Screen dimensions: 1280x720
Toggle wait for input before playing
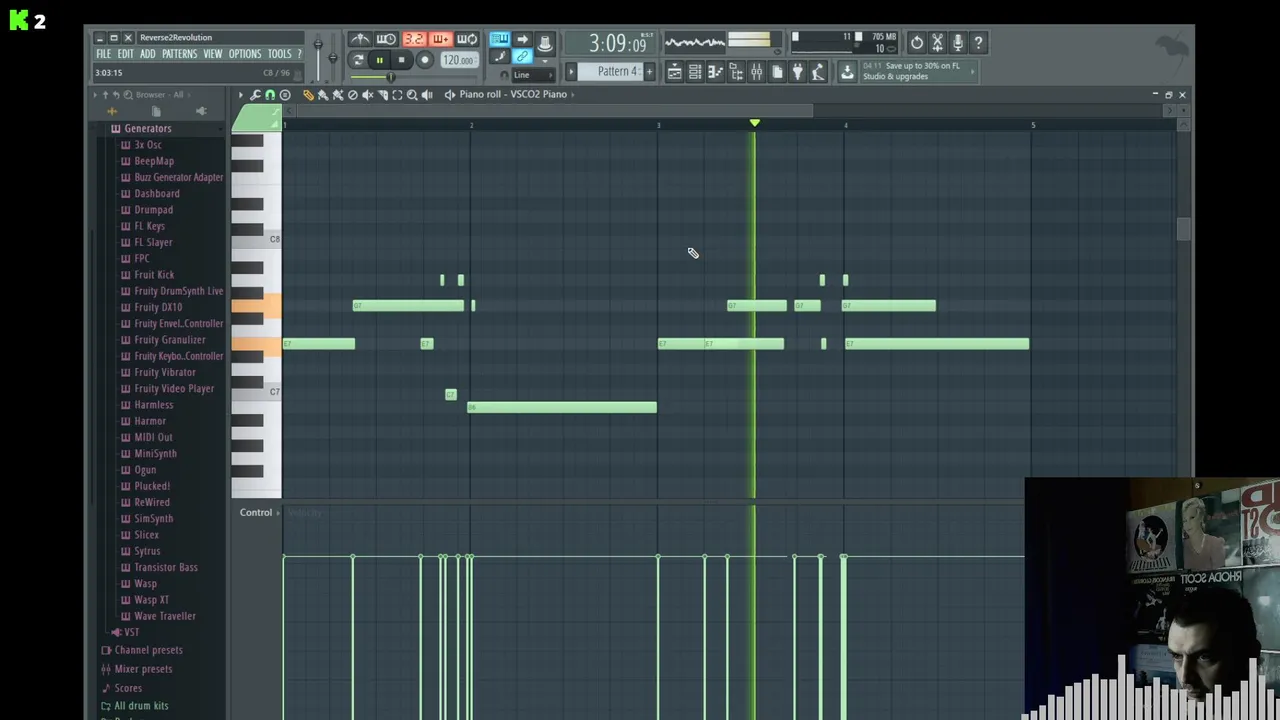tap(386, 39)
